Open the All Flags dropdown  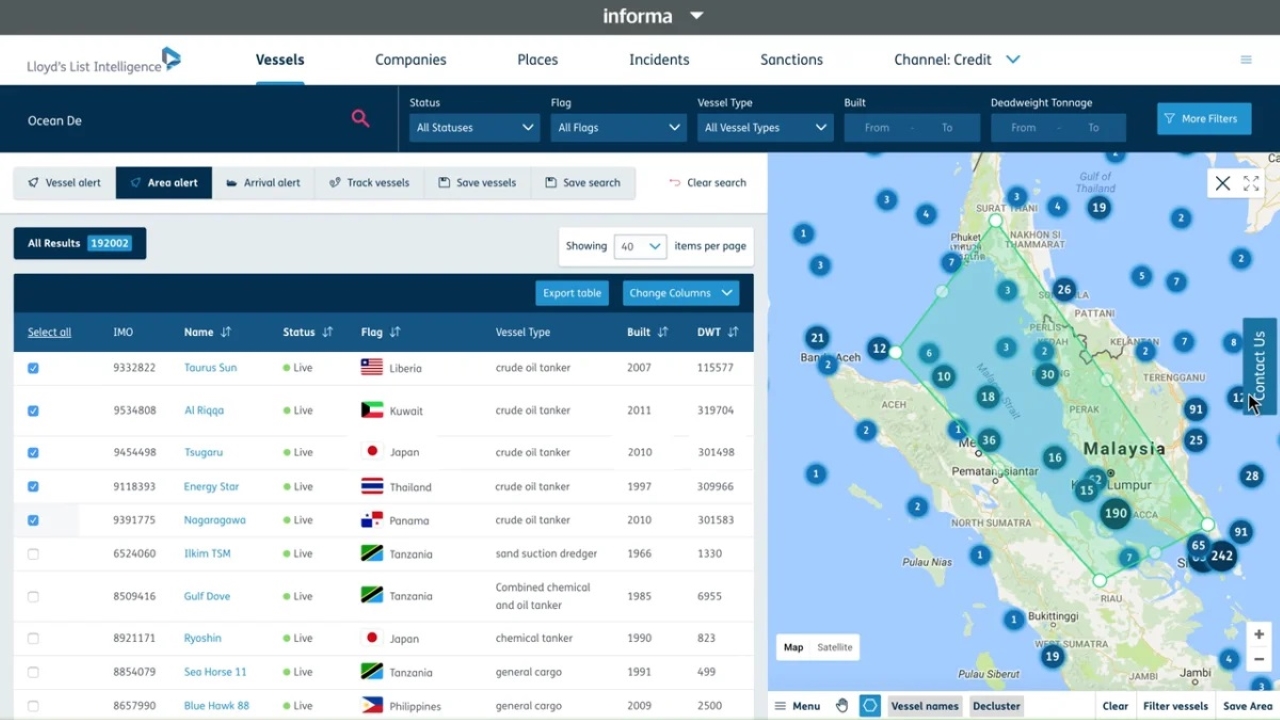click(x=617, y=127)
